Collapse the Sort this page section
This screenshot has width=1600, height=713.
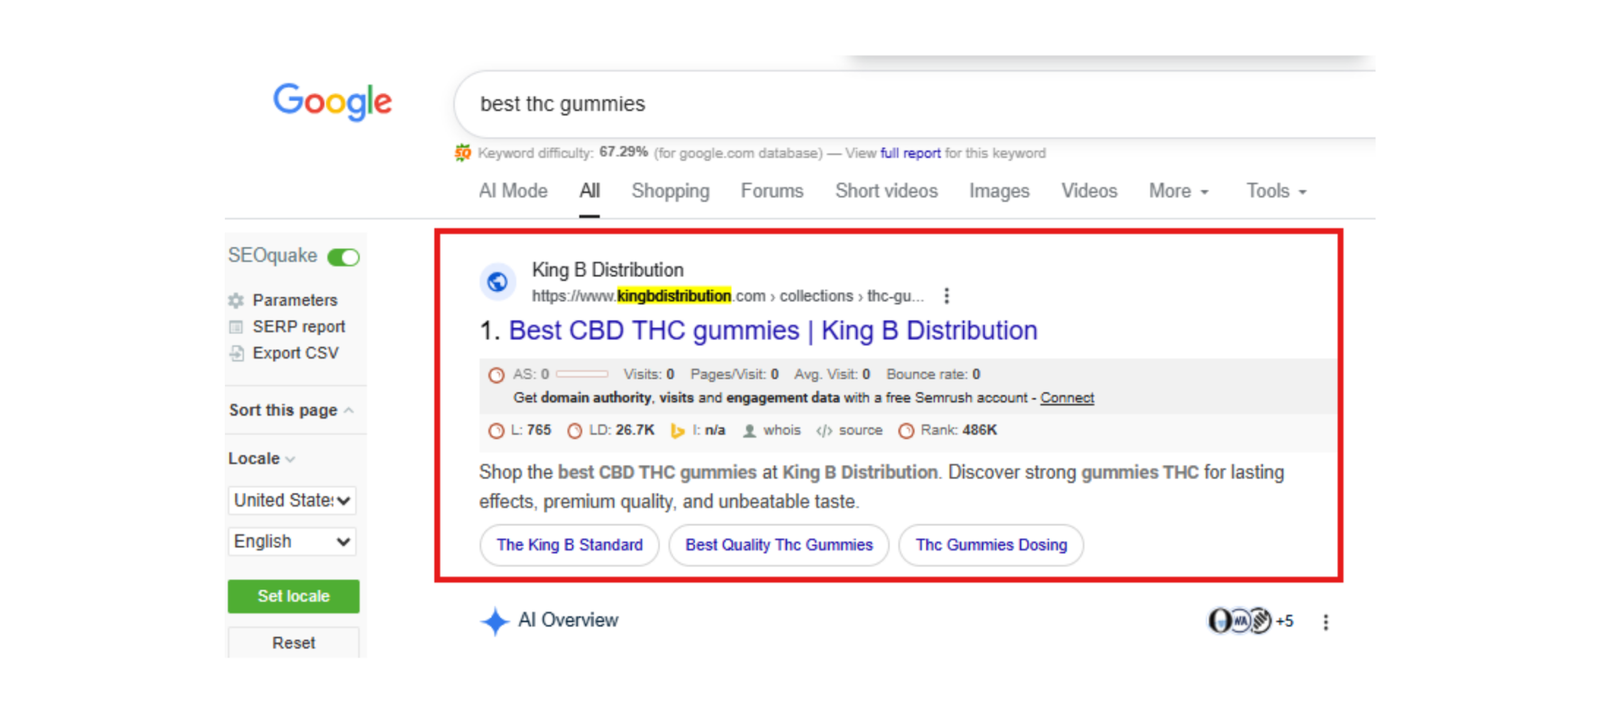tap(291, 410)
